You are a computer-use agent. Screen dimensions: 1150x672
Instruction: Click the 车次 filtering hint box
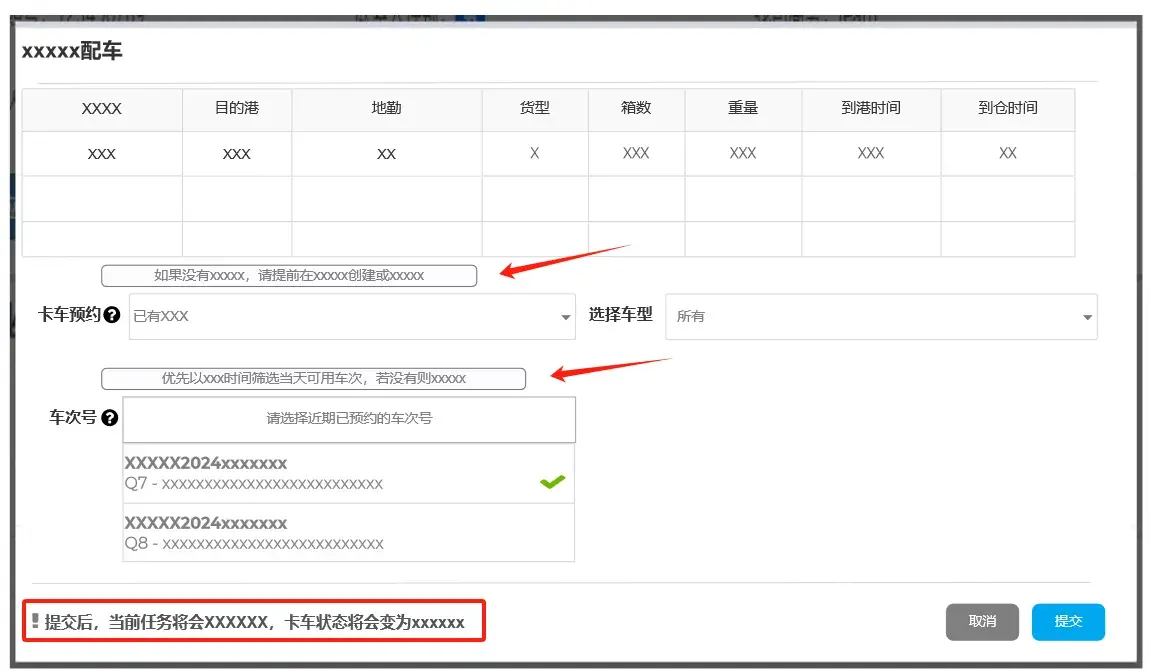coord(313,379)
